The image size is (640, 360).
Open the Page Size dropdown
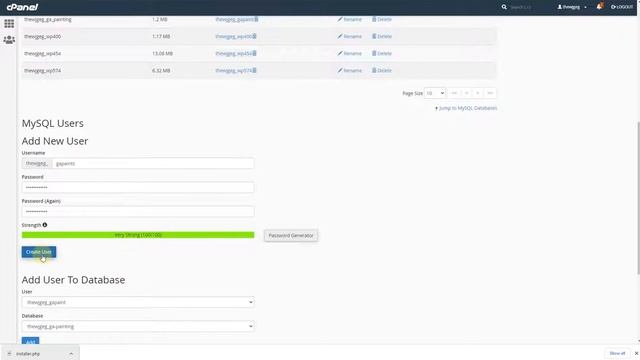[435, 93]
